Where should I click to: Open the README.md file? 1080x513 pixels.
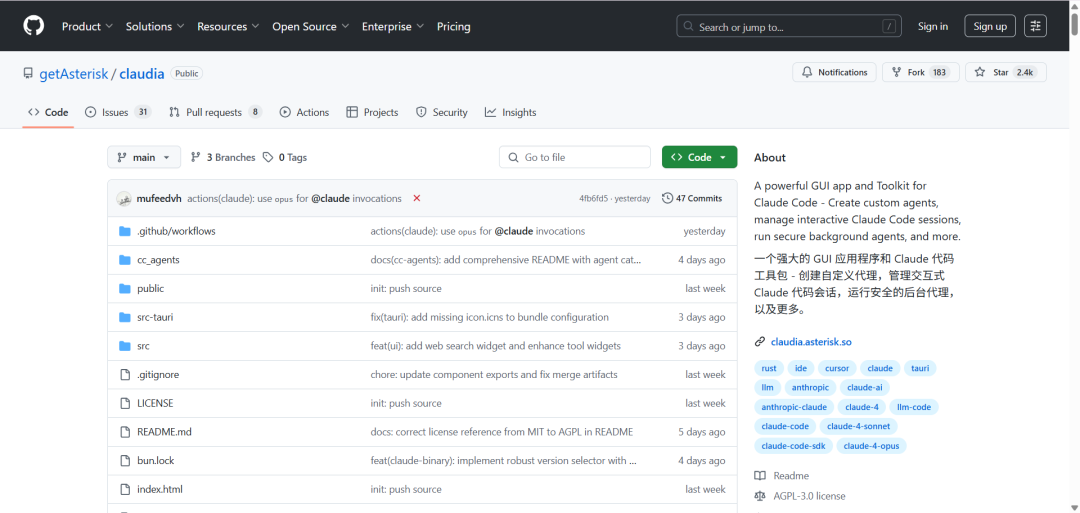[x=164, y=432]
